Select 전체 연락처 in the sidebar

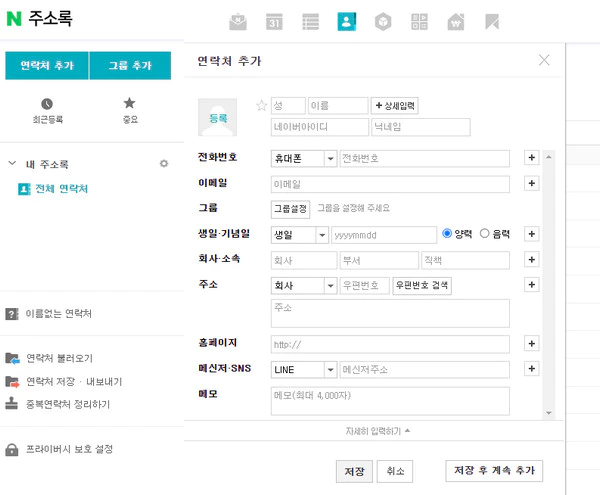(61, 189)
